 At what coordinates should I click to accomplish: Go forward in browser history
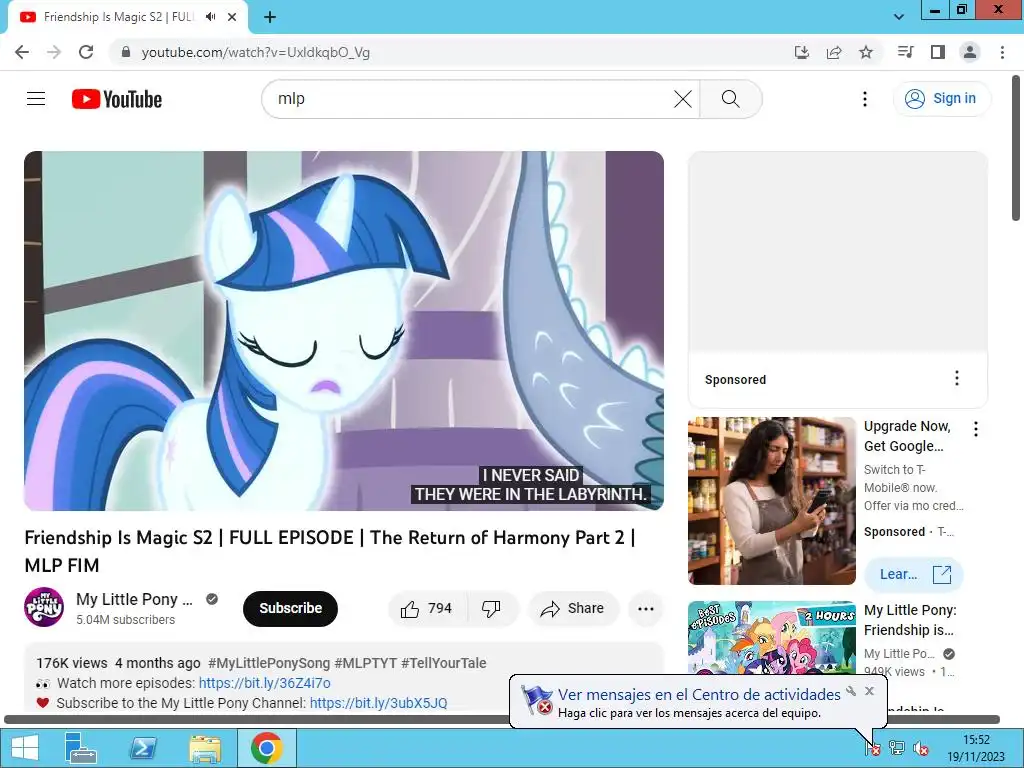tap(54, 52)
